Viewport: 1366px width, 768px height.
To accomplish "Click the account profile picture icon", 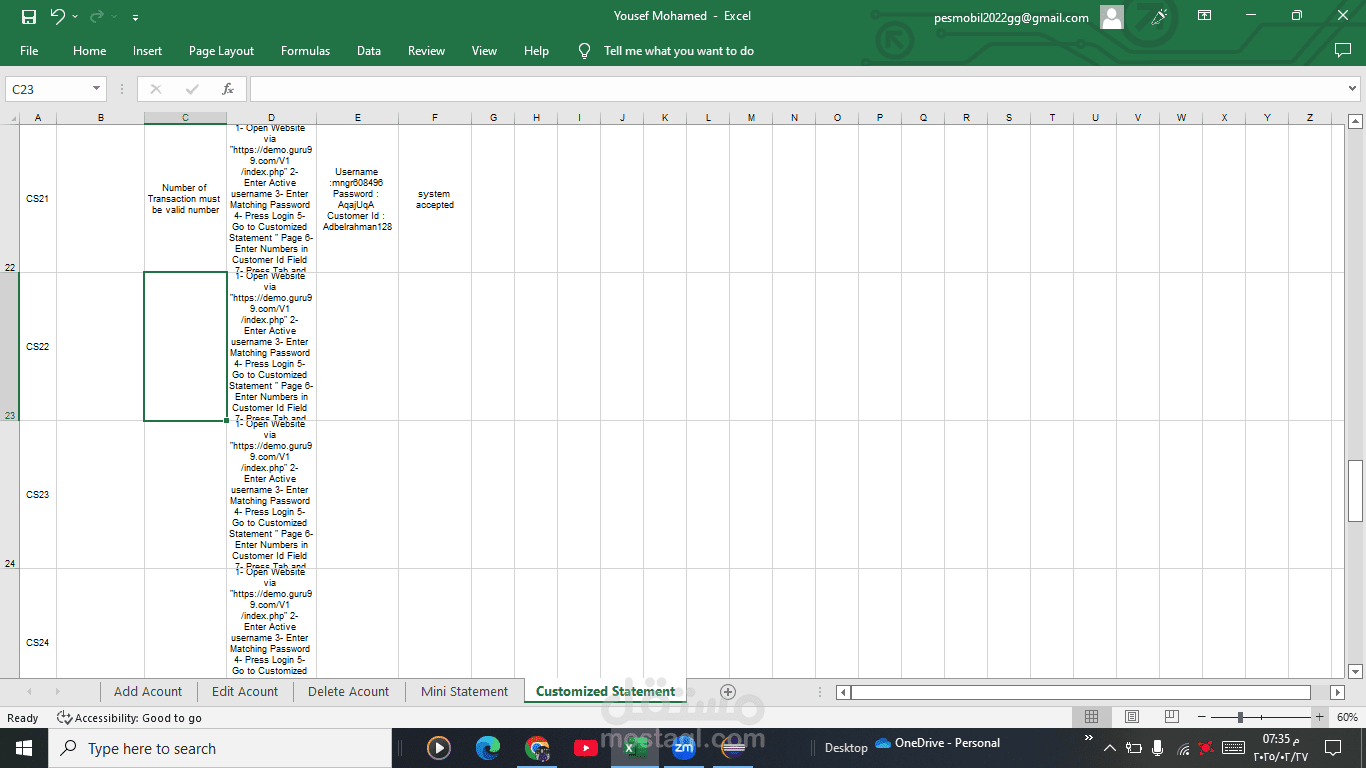I will [x=1111, y=17].
